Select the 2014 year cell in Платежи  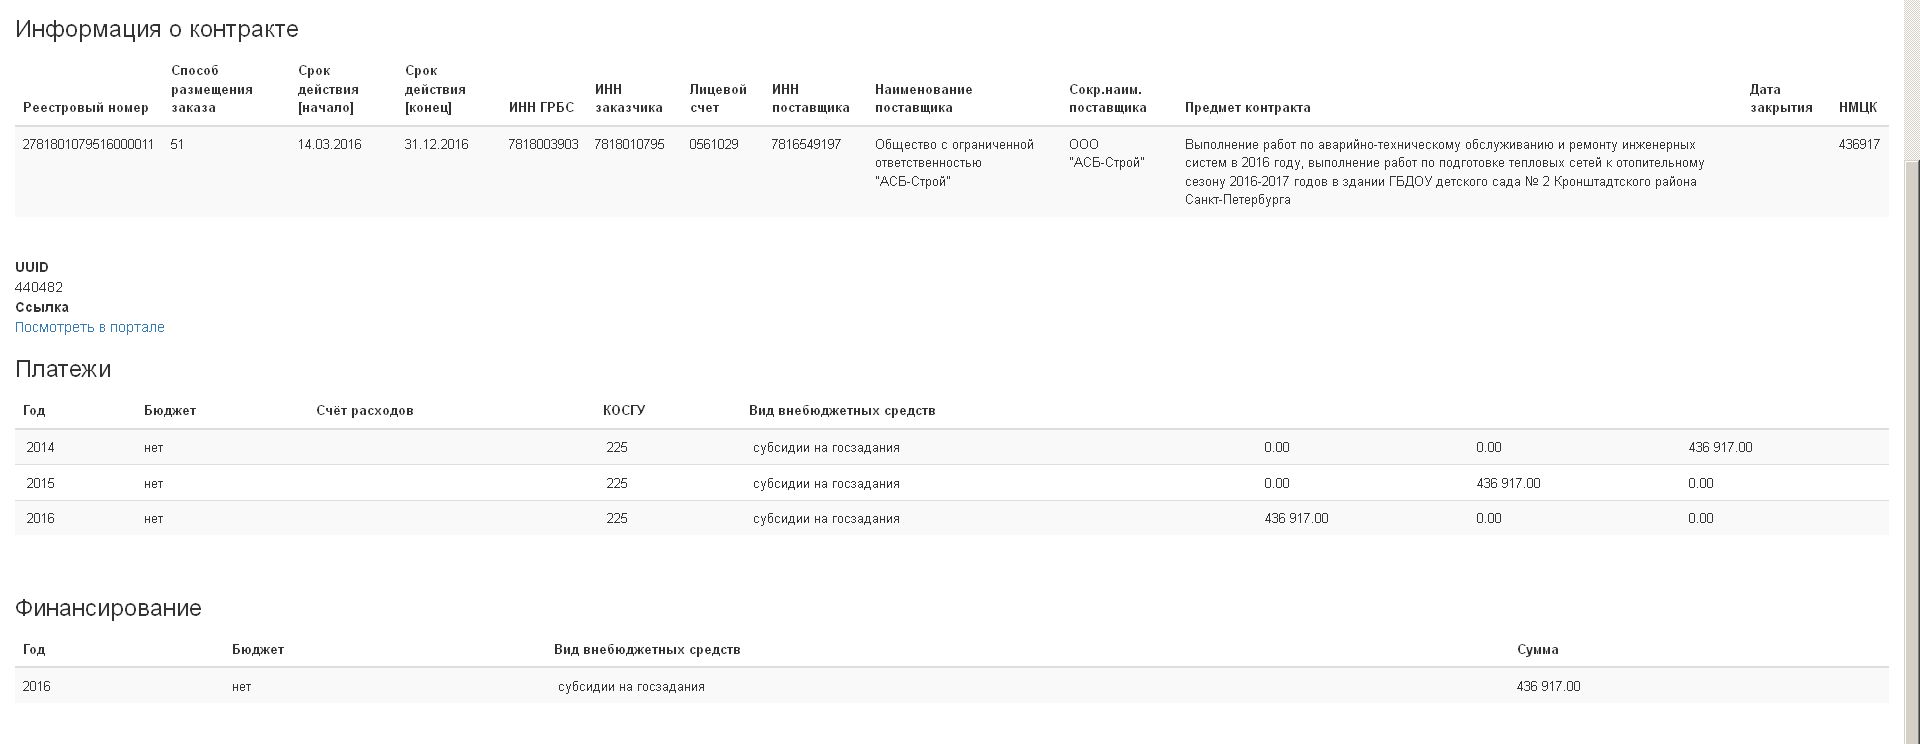40,448
